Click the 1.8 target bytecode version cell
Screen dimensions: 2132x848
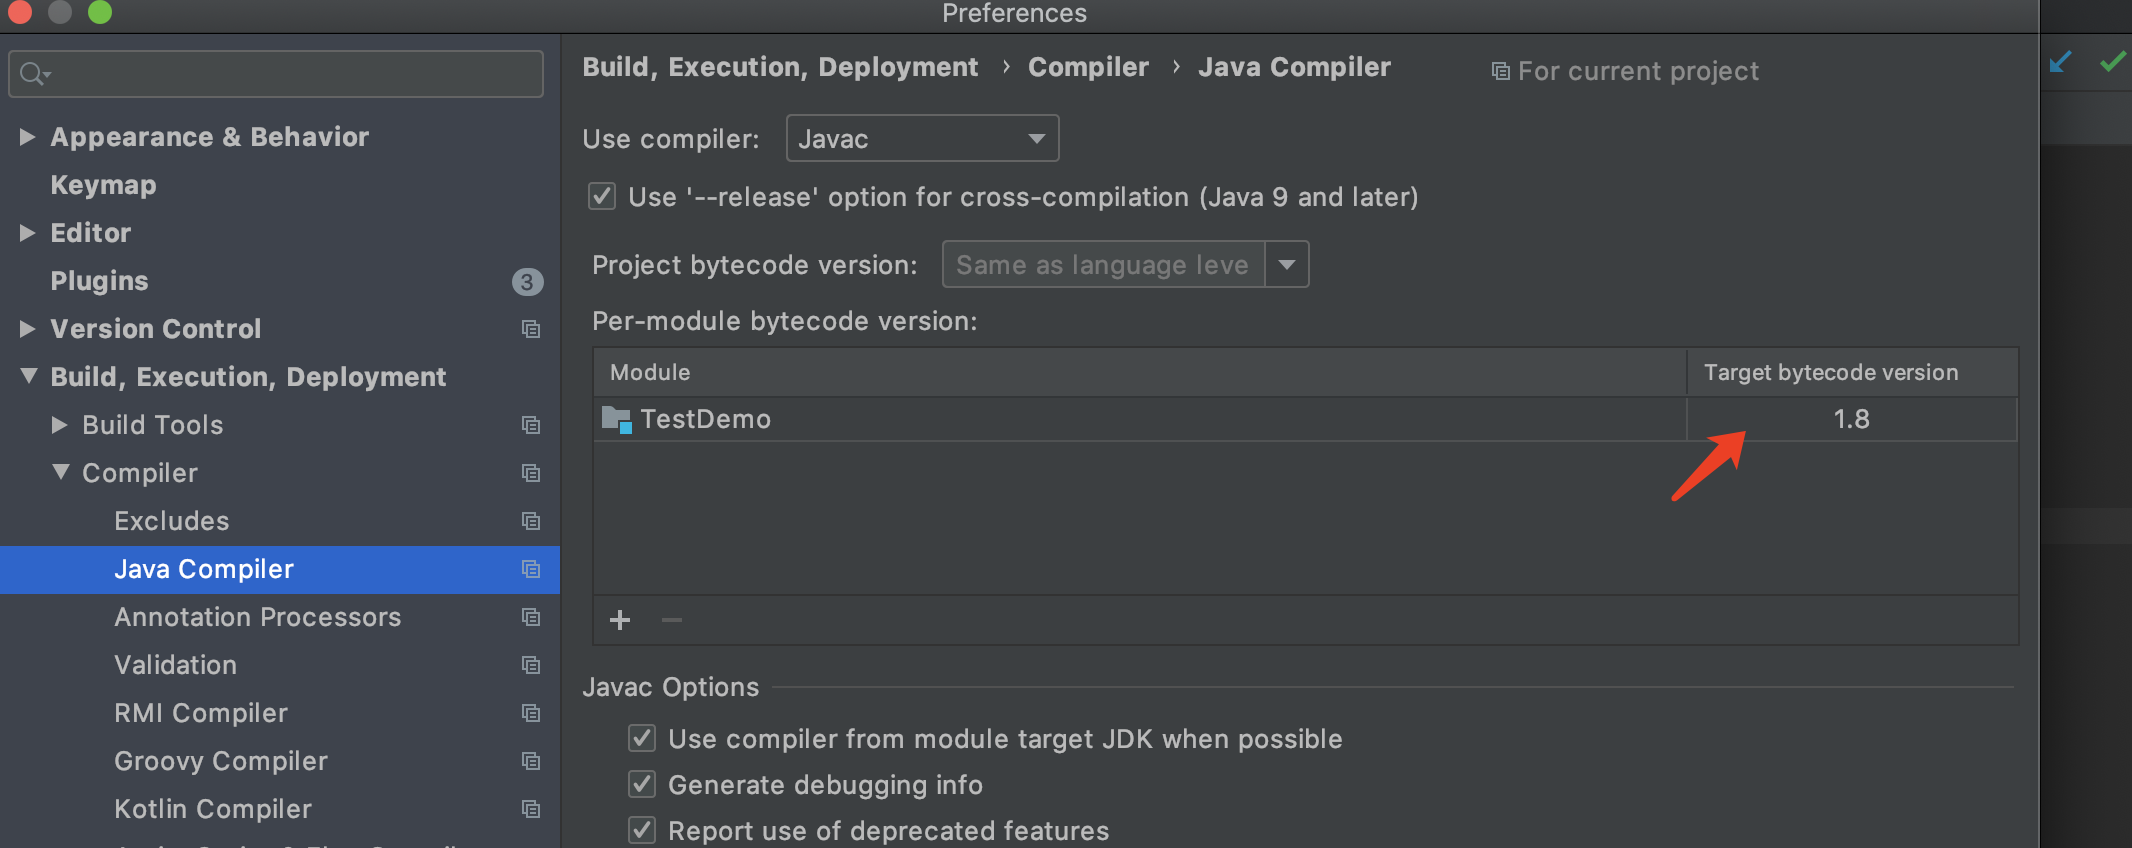tap(1851, 419)
